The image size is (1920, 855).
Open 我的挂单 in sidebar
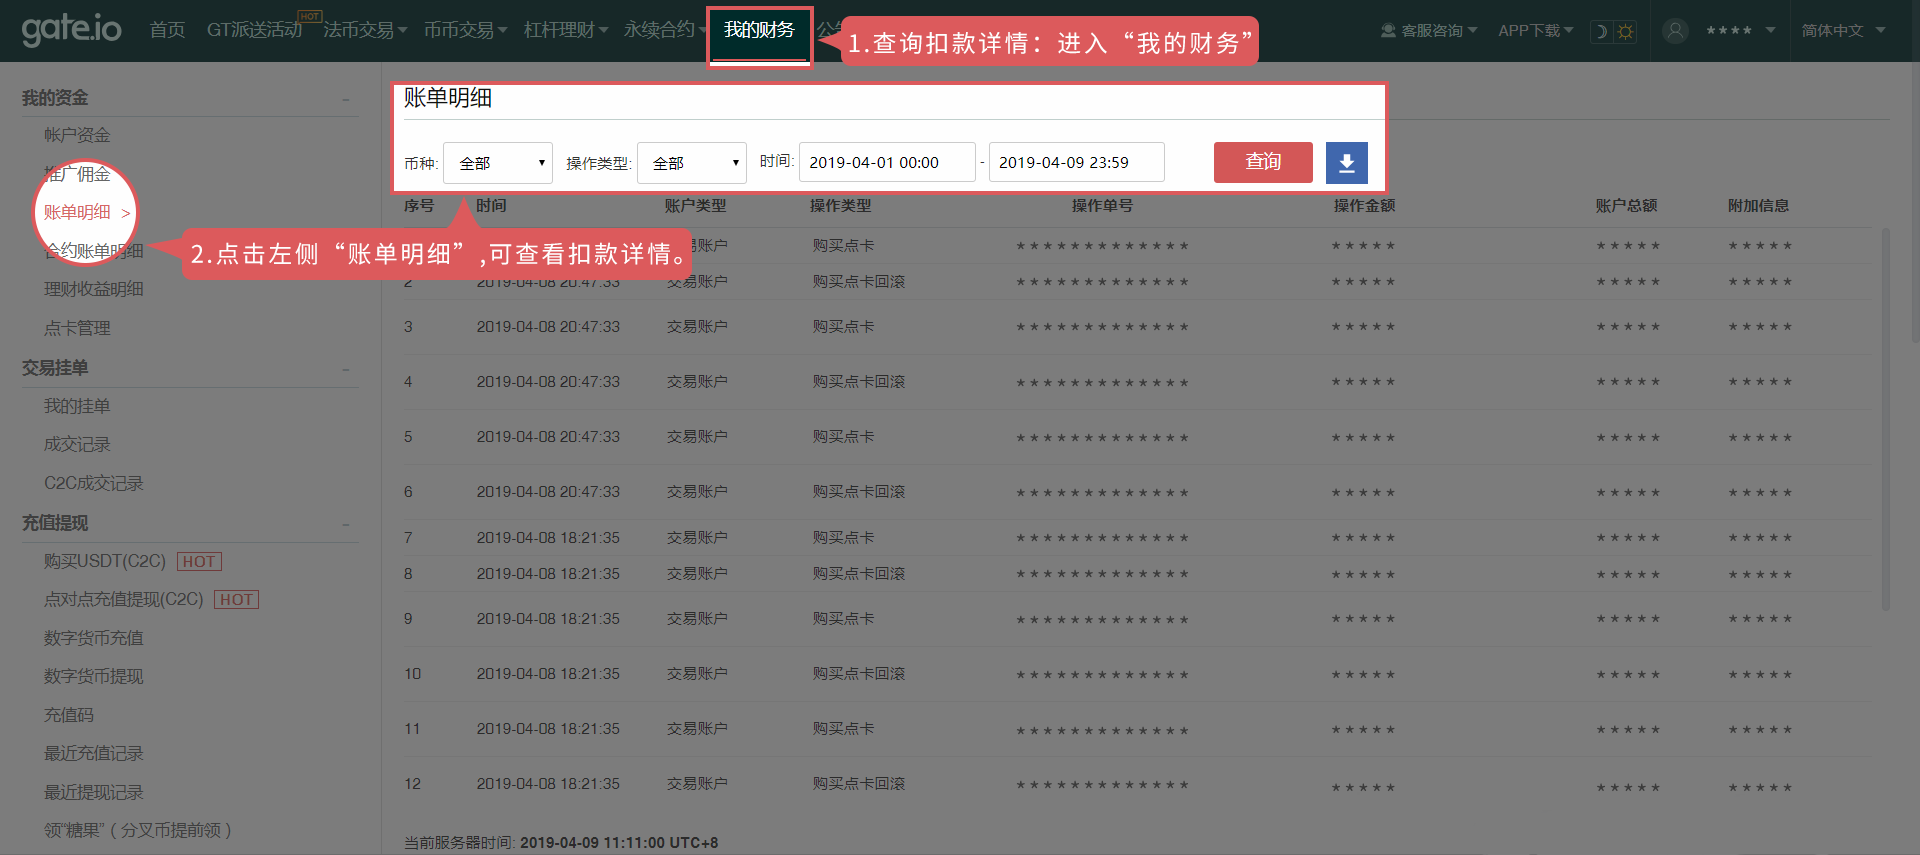pyautogui.click(x=77, y=406)
